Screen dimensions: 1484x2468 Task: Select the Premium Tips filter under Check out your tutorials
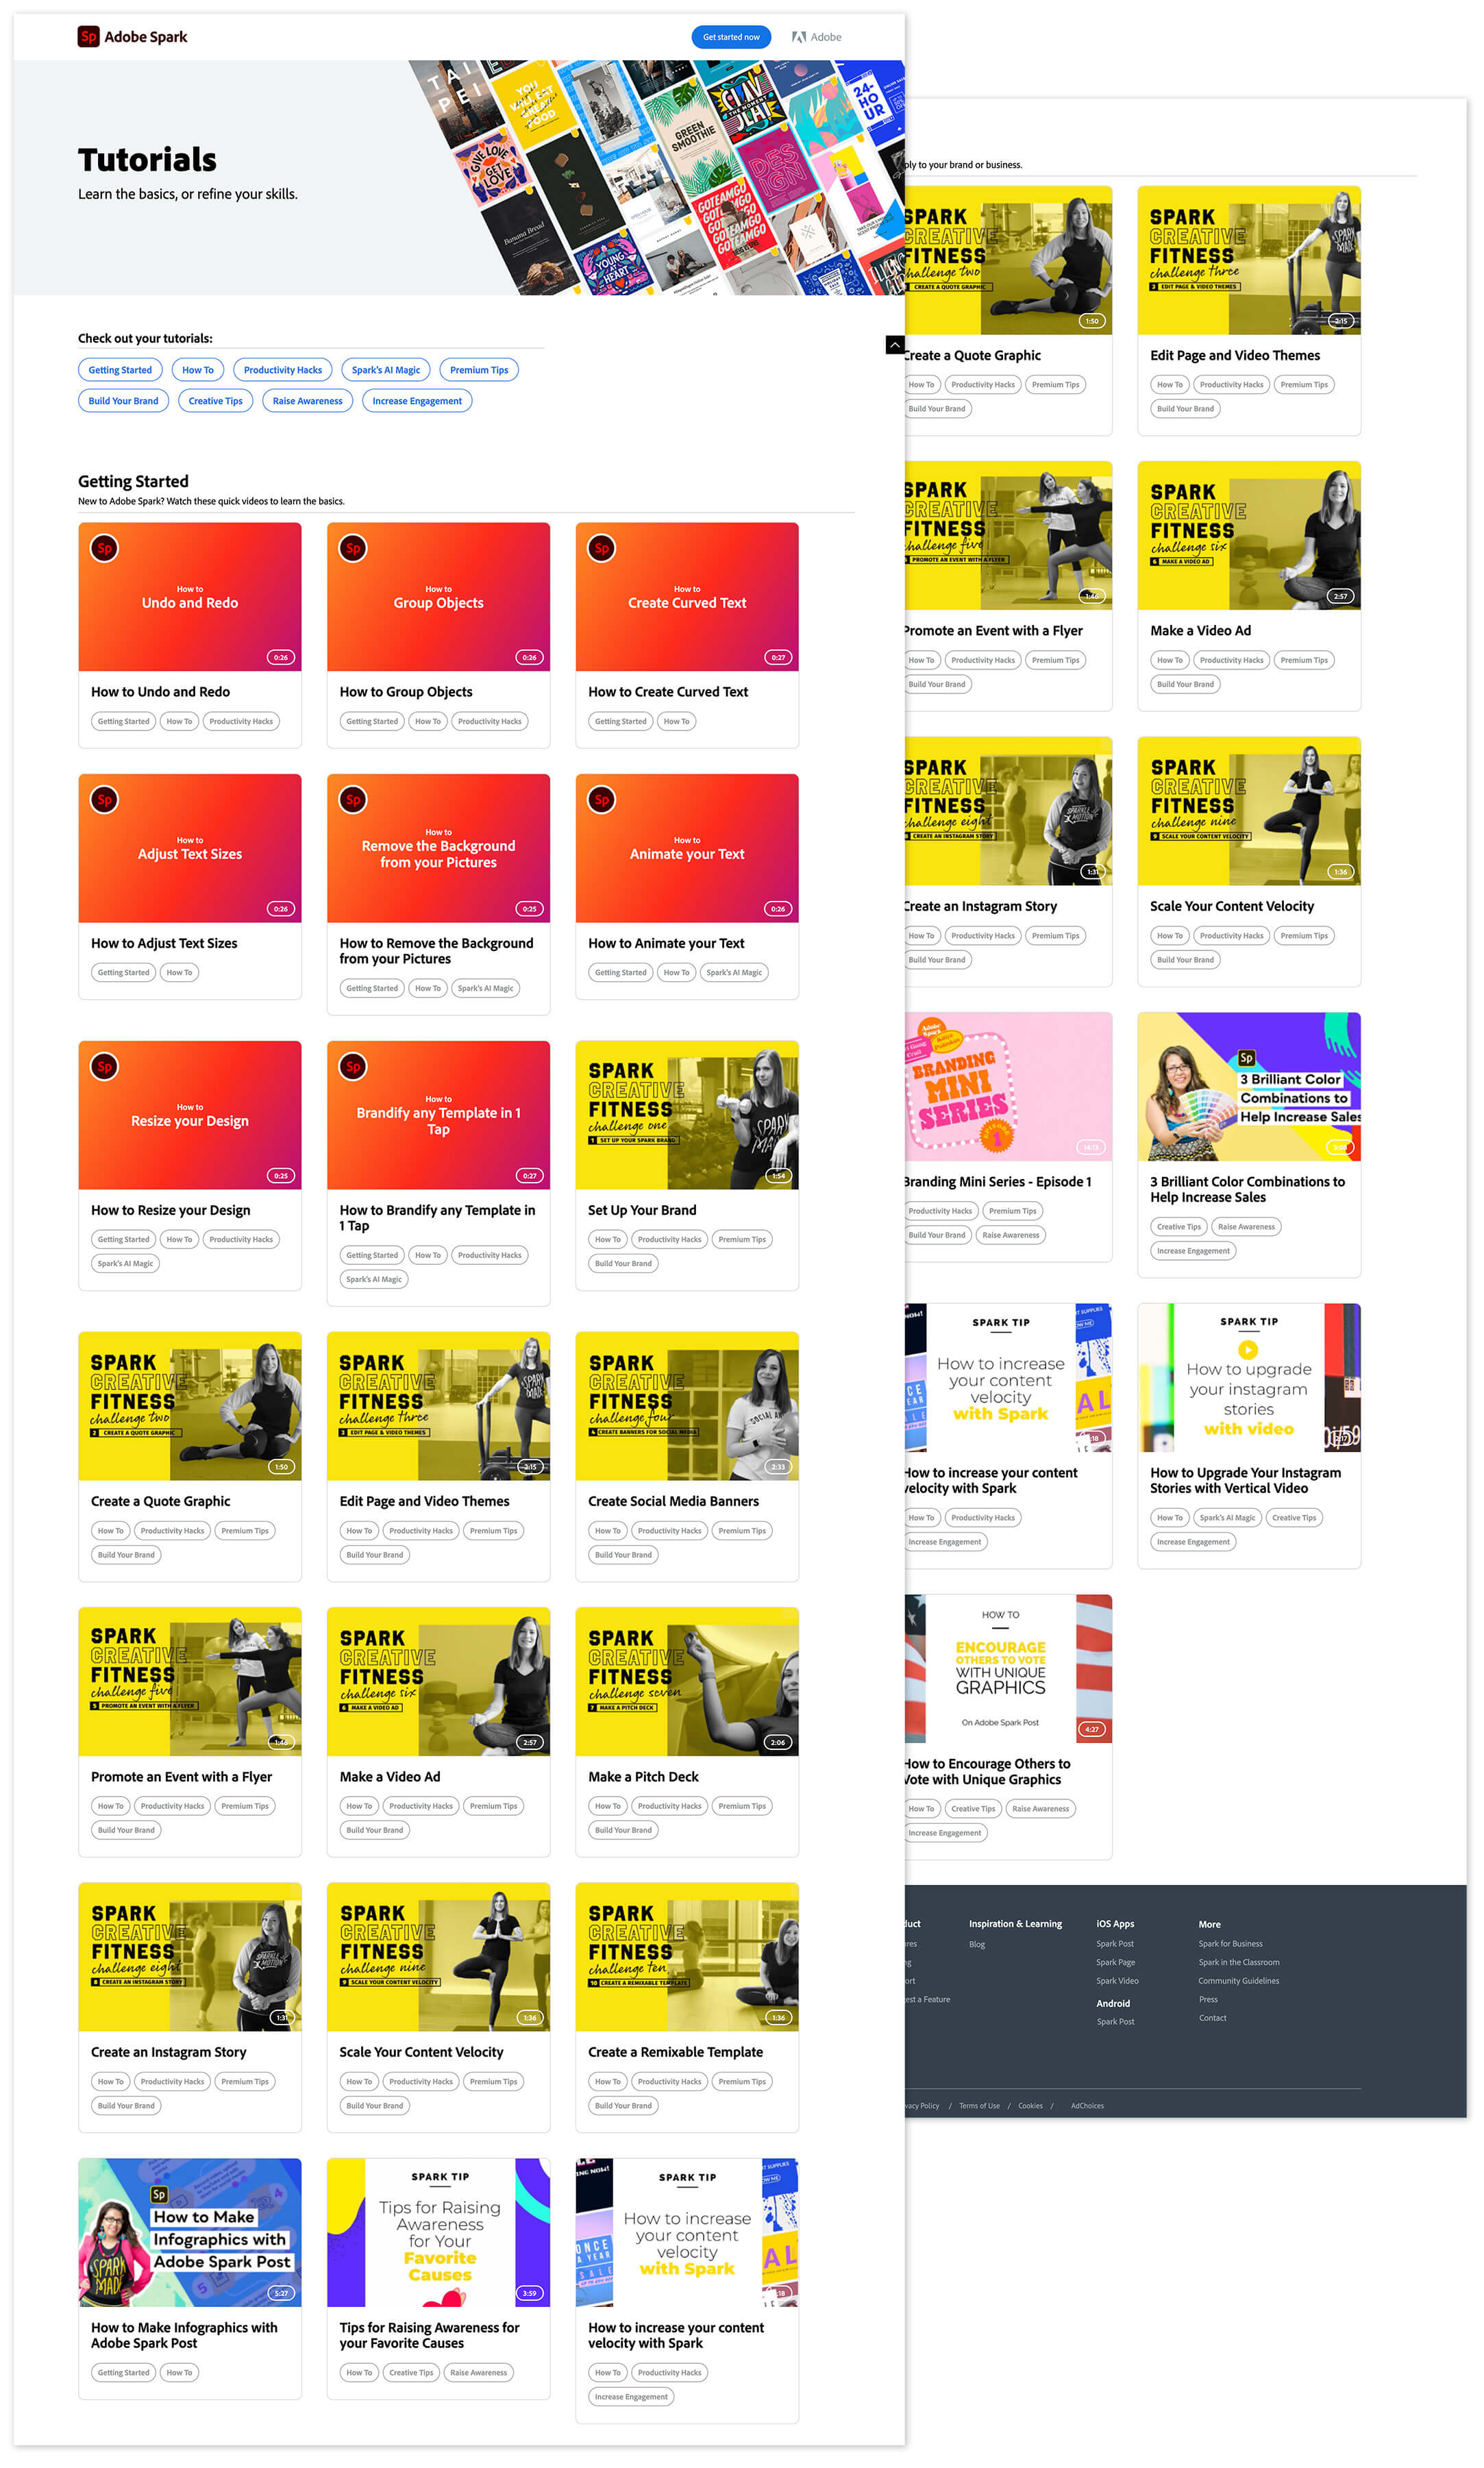(x=479, y=370)
